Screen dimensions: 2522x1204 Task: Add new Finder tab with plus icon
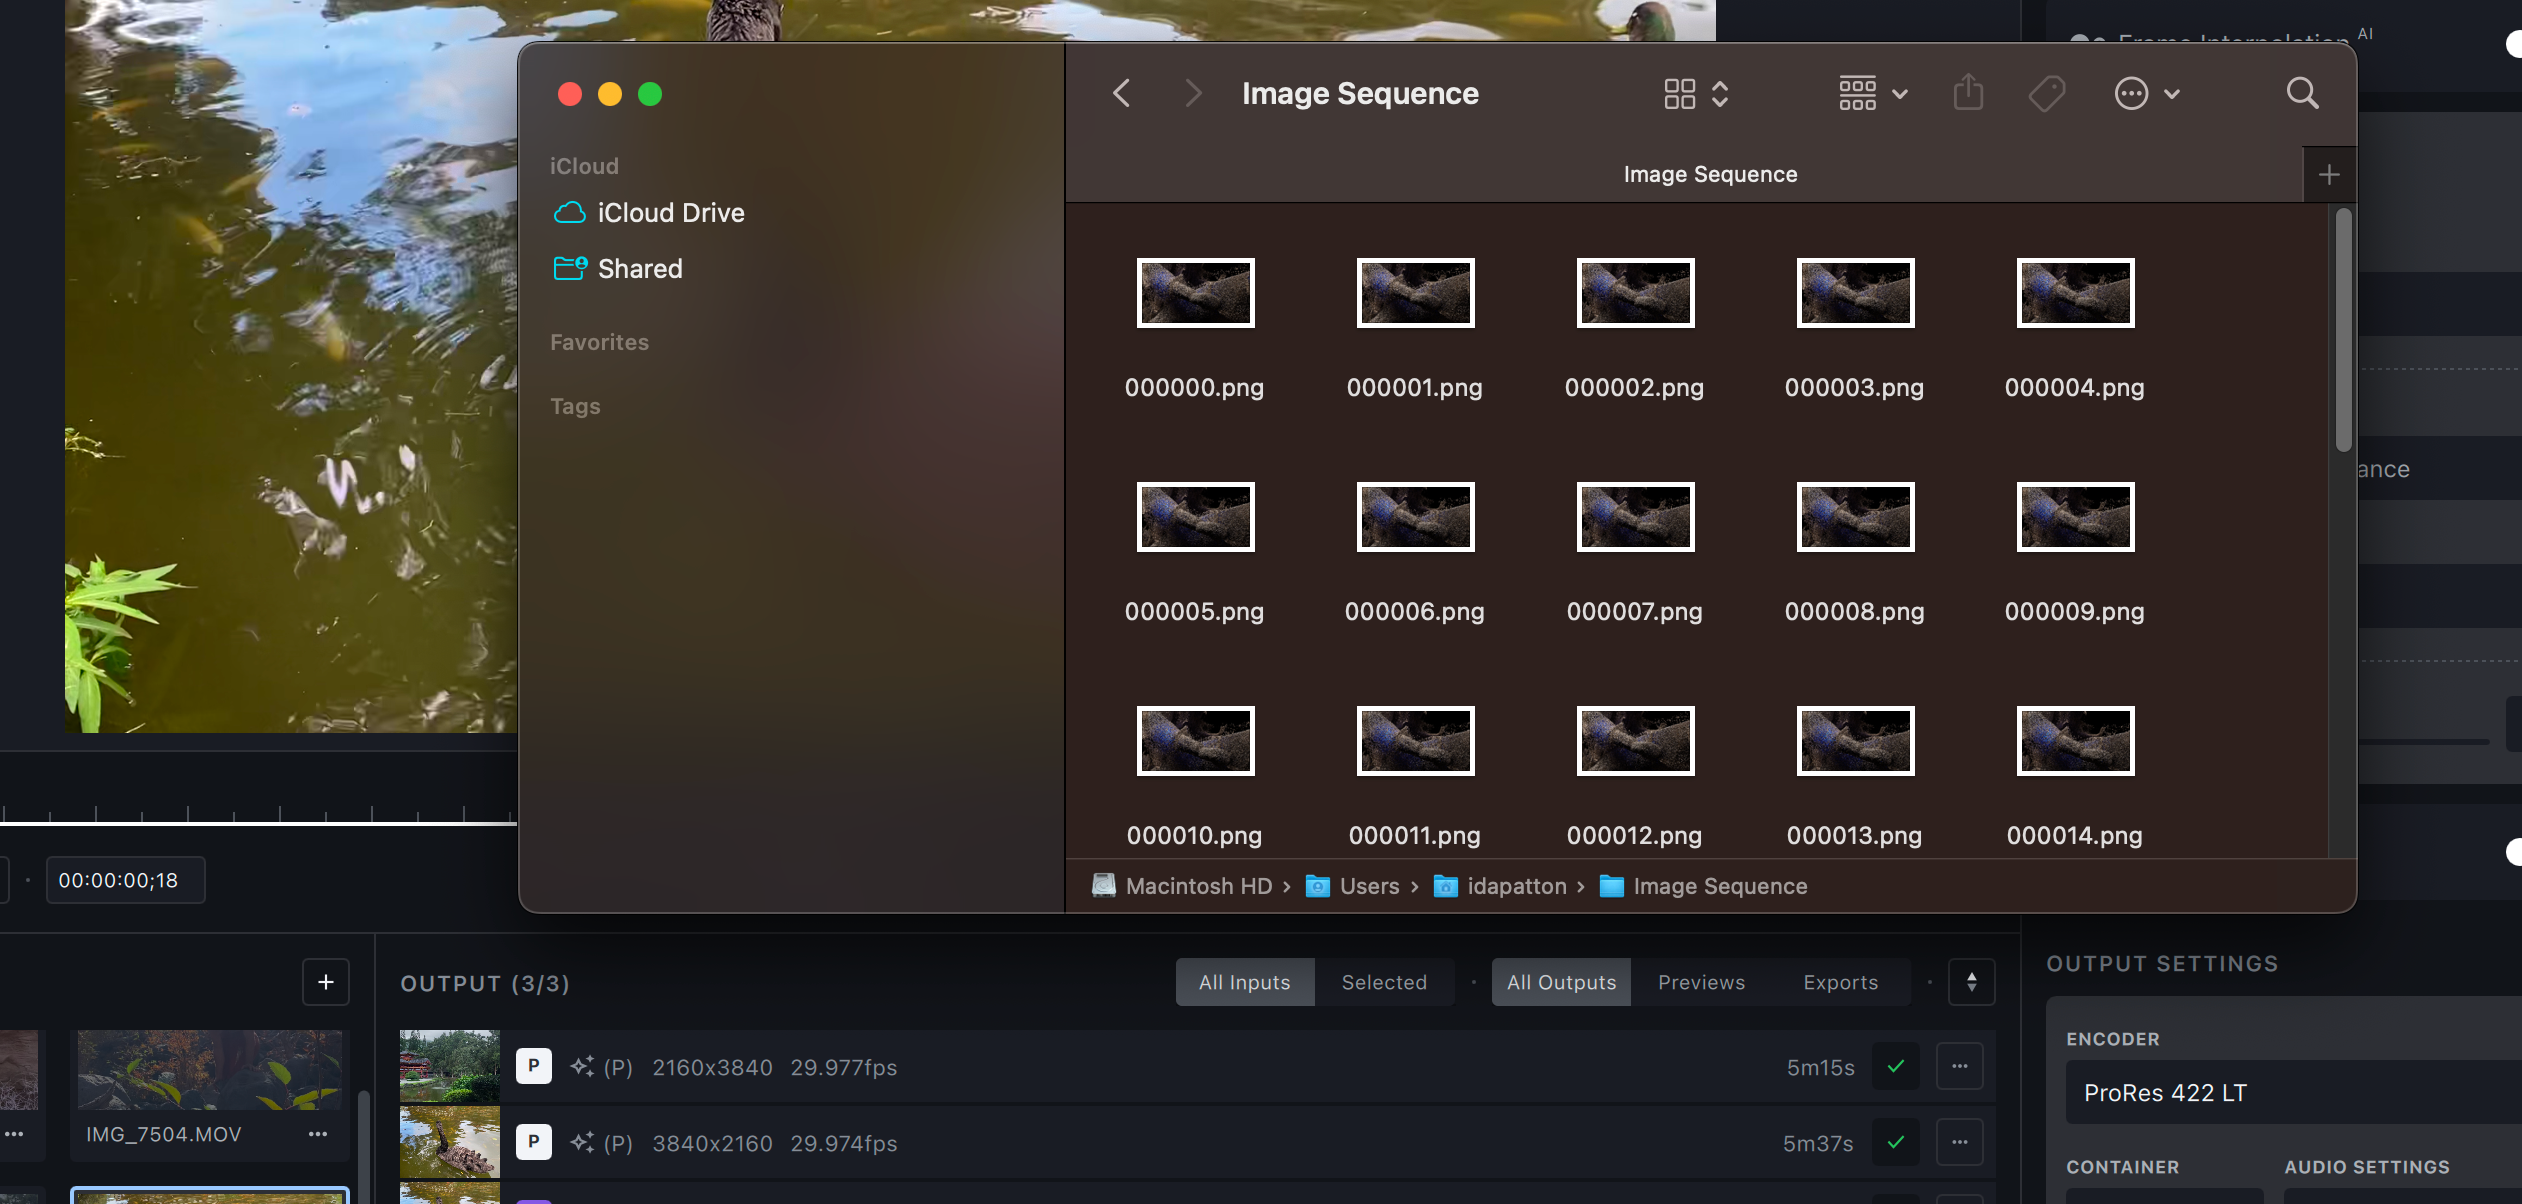point(2328,175)
